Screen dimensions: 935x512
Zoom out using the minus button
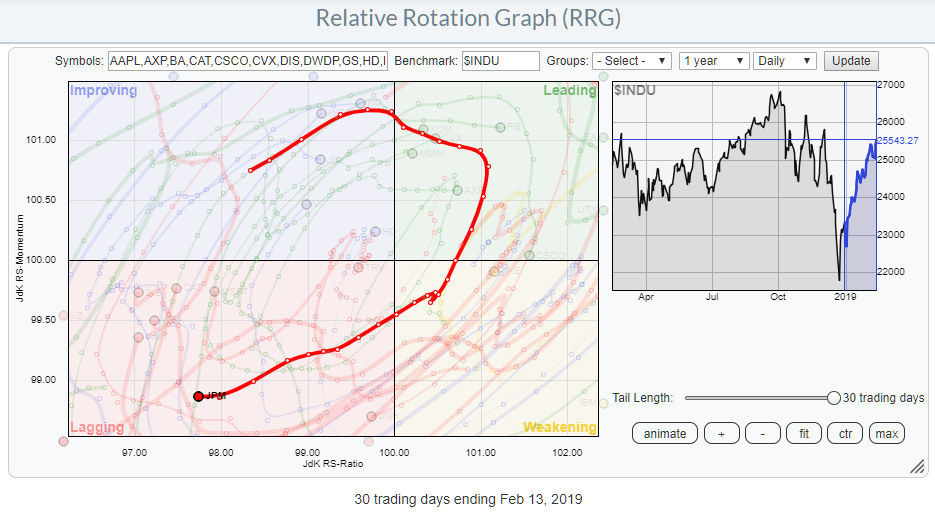pyautogui.click(x=762, y=433)
